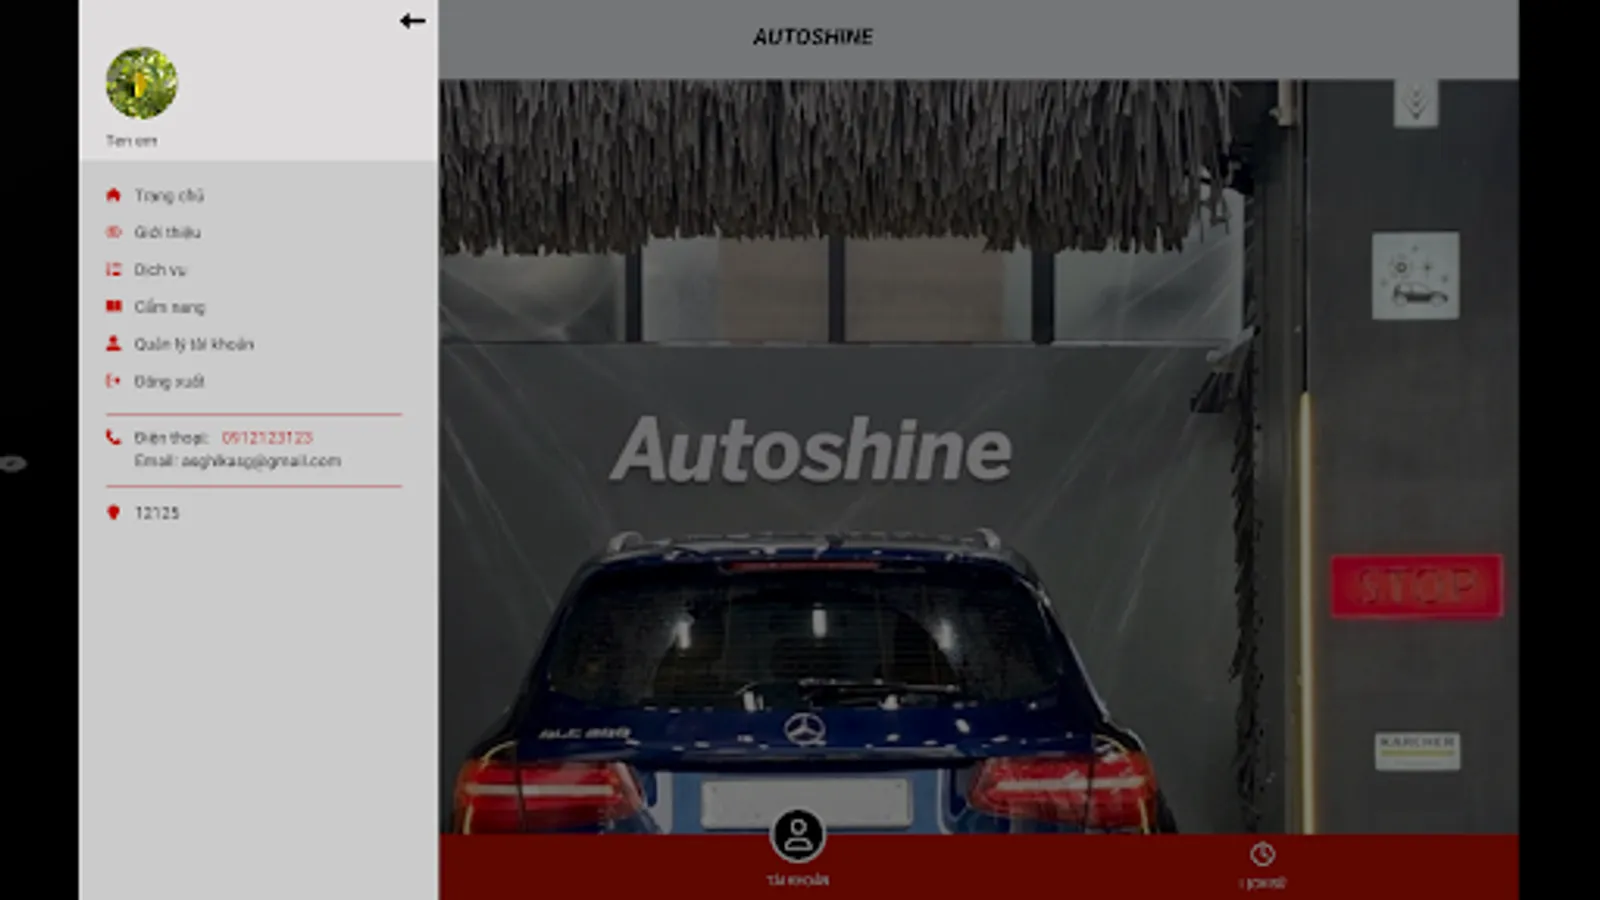
Task: Select Đăng xuất to log out
Action: [169, 381]
